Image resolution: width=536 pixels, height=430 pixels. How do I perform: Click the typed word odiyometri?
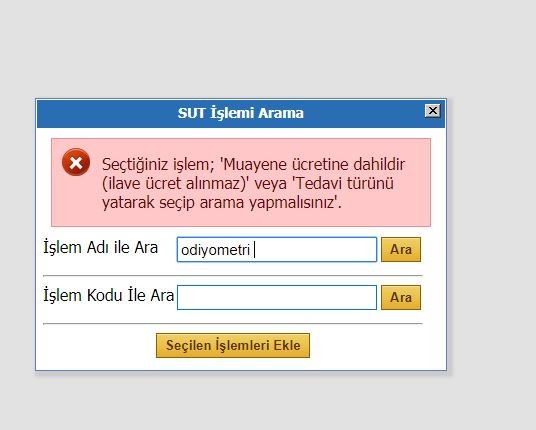click(x=215, y=250)
